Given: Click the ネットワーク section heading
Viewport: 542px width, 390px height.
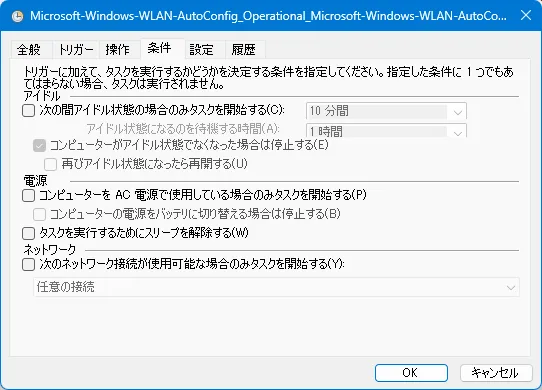Looking at the screenshot, I should click(49, 249).
